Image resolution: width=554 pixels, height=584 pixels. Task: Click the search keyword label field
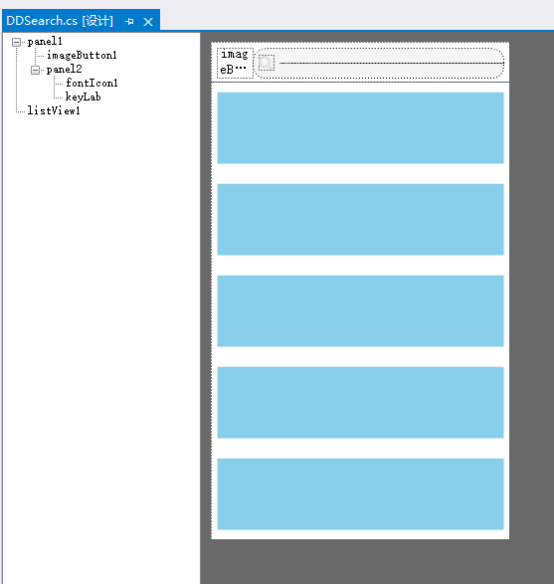[391, 63]
